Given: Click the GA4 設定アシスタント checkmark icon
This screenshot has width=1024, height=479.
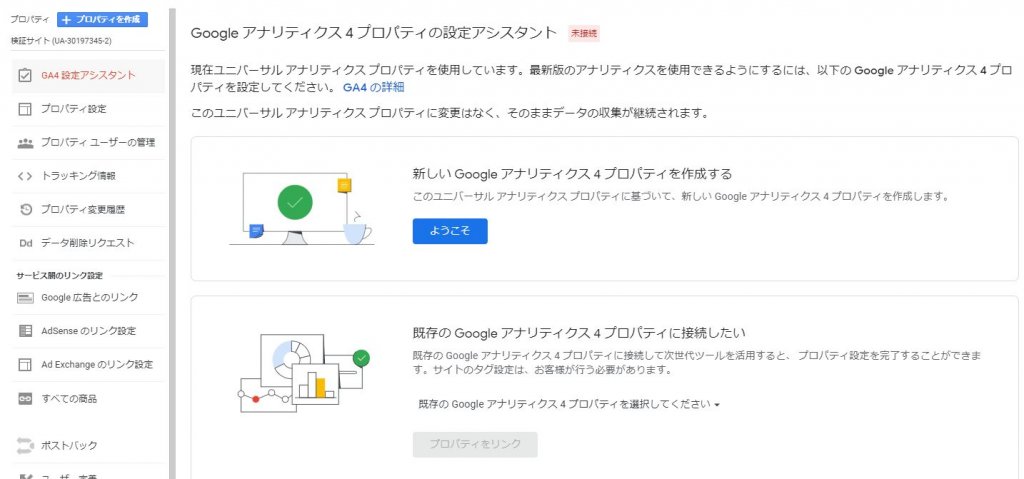Looking at the screenshot, I should click(x=25, y=75).
